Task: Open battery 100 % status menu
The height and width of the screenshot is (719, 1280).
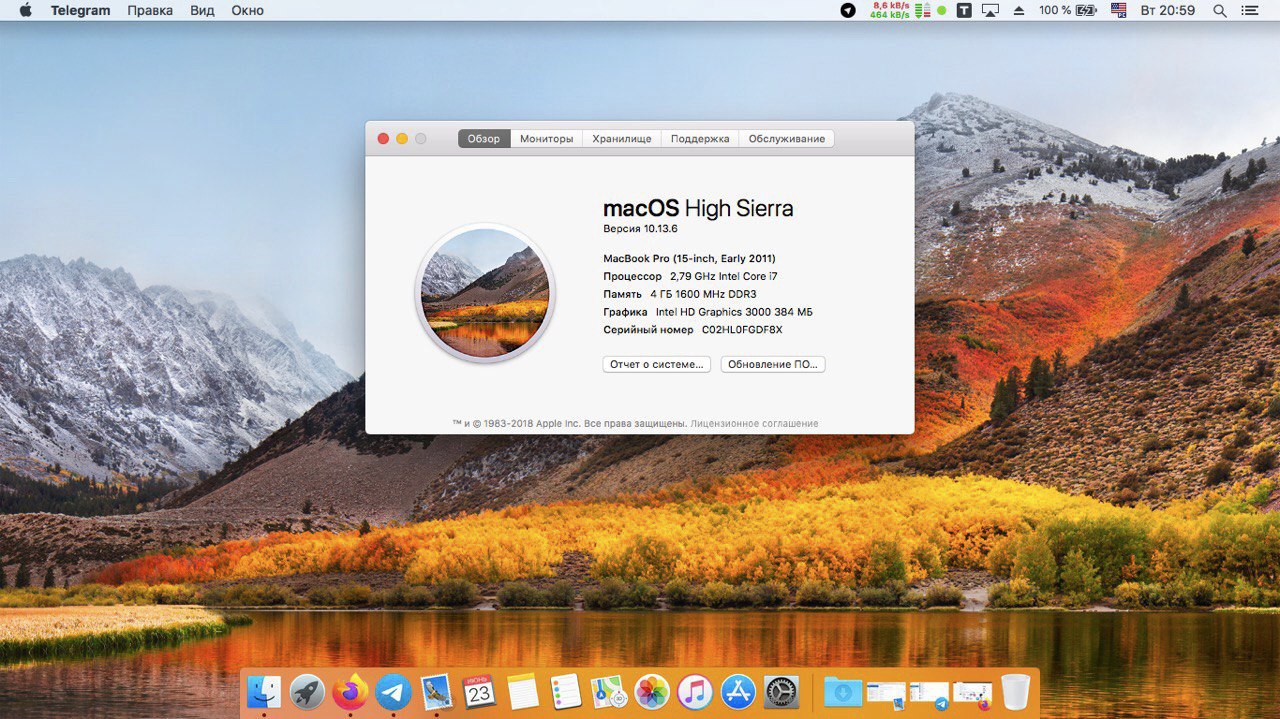Action: point(1067,10)
